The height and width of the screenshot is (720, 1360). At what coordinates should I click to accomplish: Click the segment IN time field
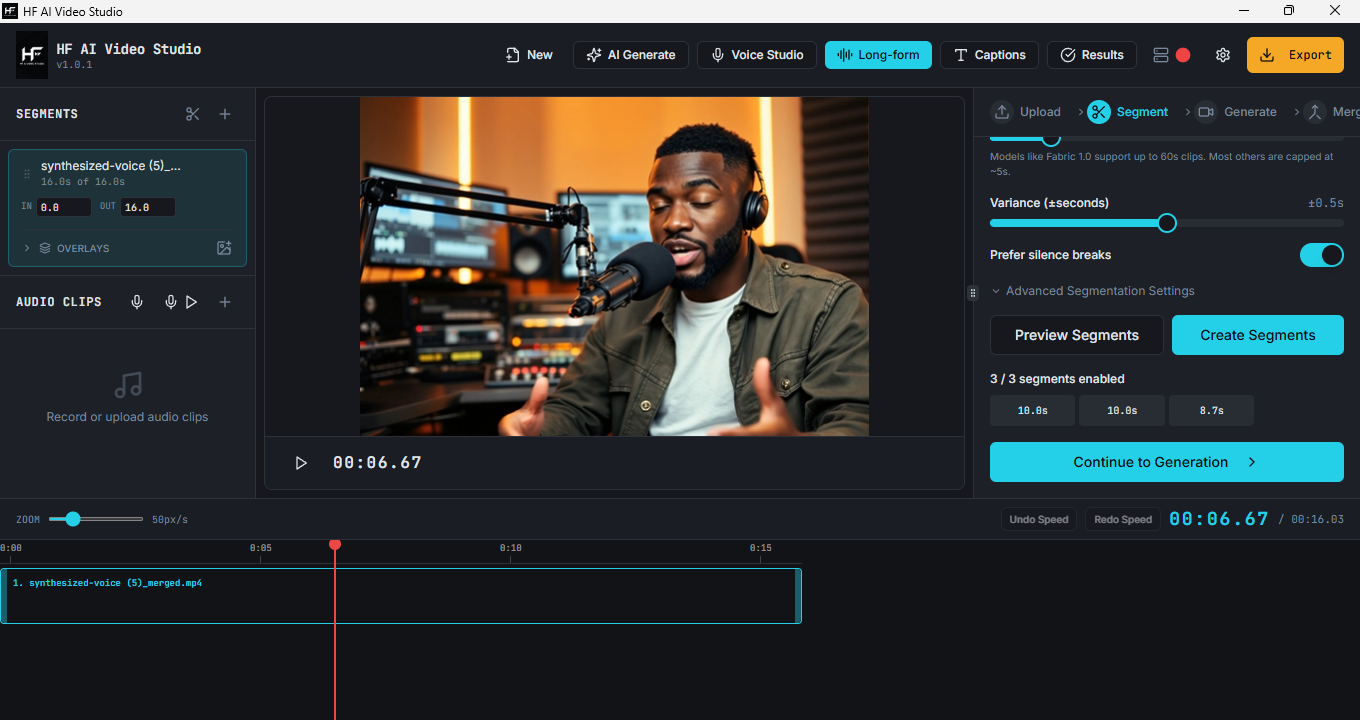(64, 207)
